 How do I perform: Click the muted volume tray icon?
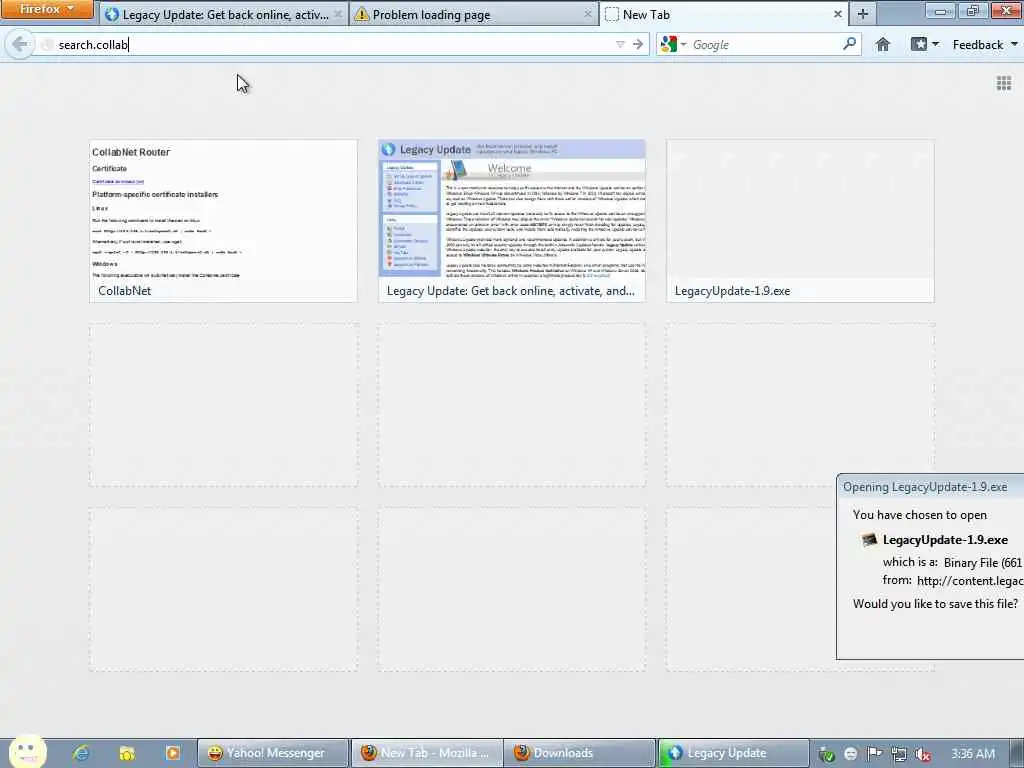pyautogui.click(x=922, y=754)
